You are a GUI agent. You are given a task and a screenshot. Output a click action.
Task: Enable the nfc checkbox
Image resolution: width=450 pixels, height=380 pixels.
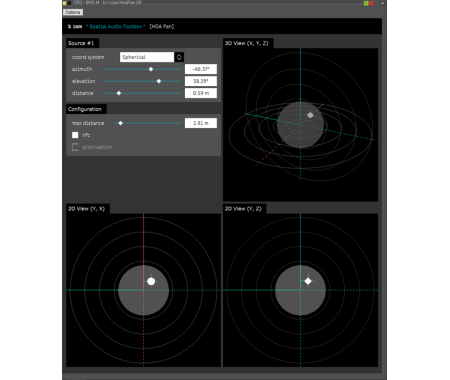coord(75,135)
